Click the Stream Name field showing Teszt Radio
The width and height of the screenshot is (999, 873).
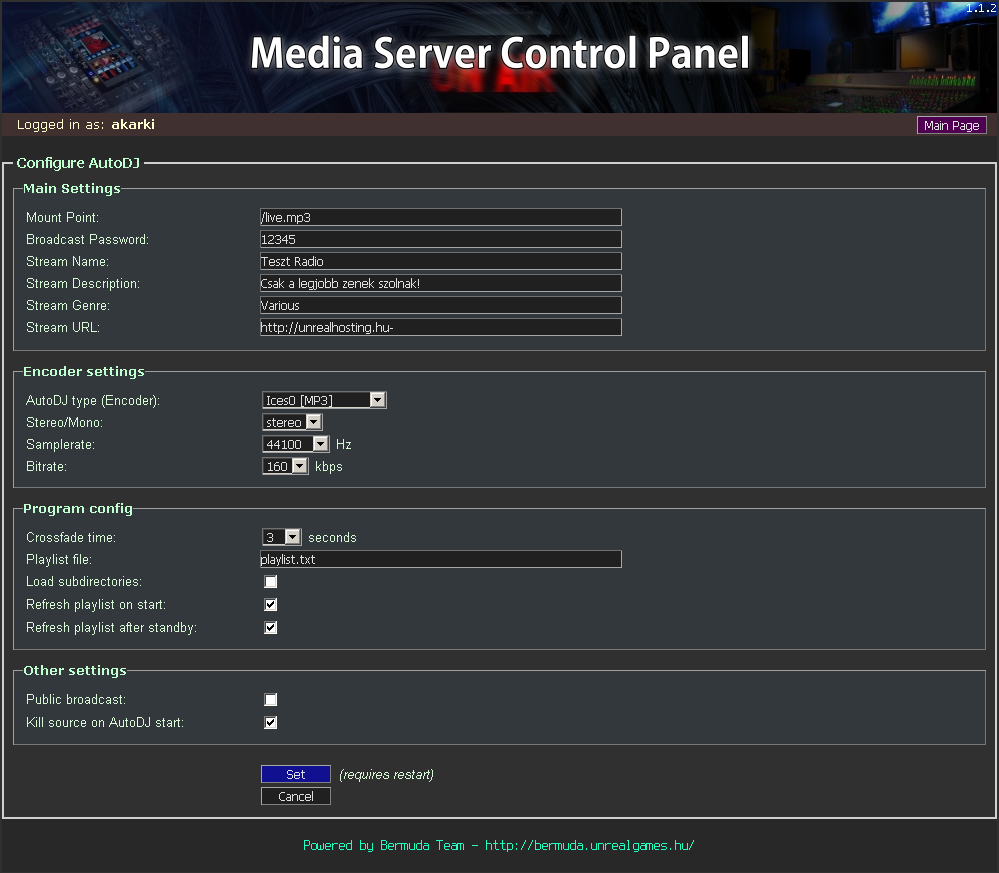pyautogui.click(x=440, y=260)
